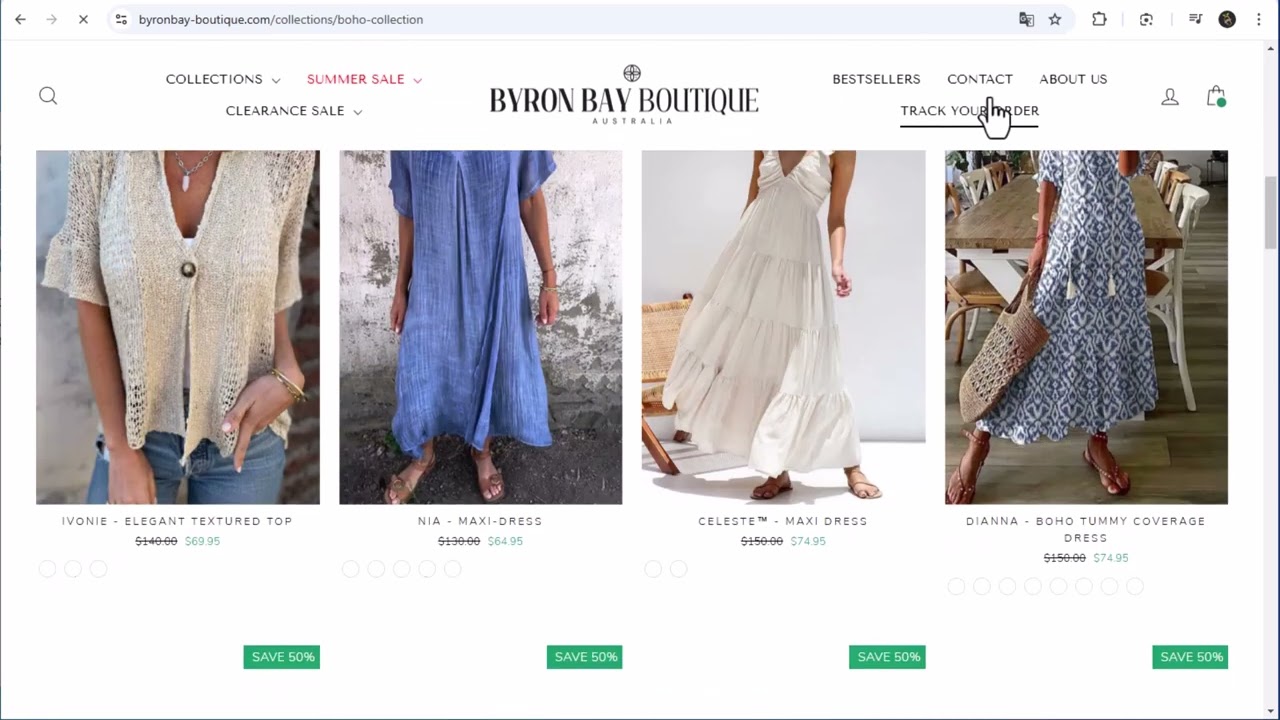Select second color swatch under Celeste dress

678,569
